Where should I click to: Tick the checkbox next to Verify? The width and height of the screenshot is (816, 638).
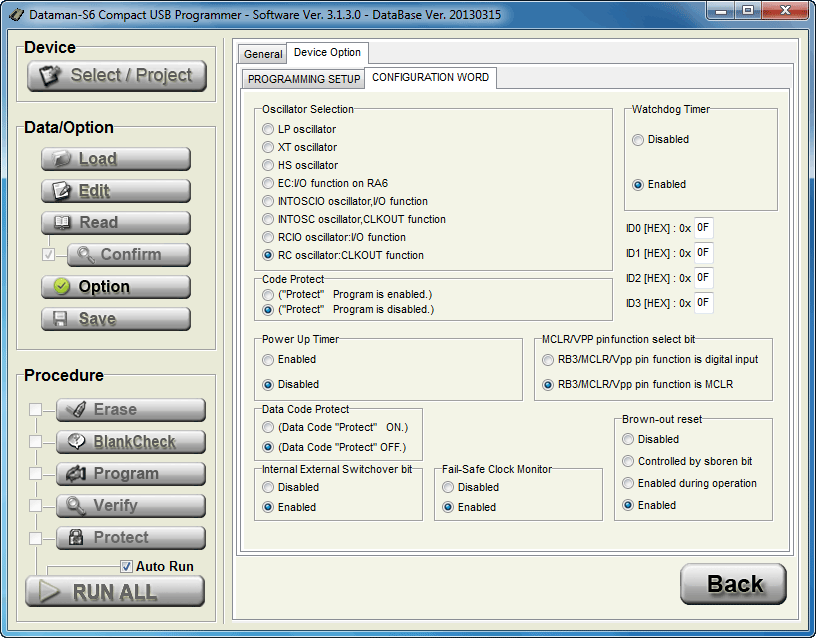coord(36,506)
